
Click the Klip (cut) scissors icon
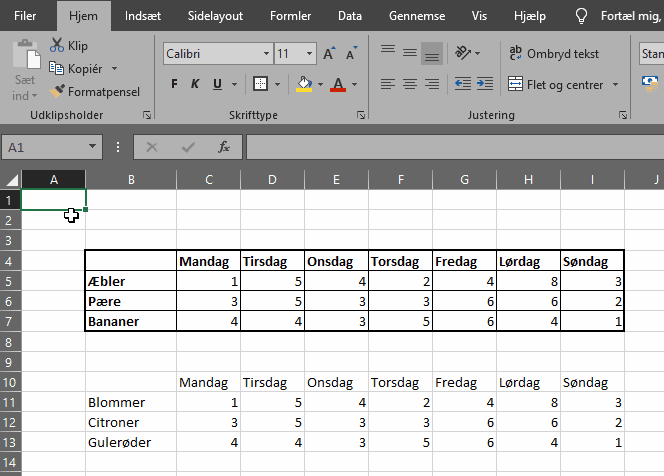point(58,46)
